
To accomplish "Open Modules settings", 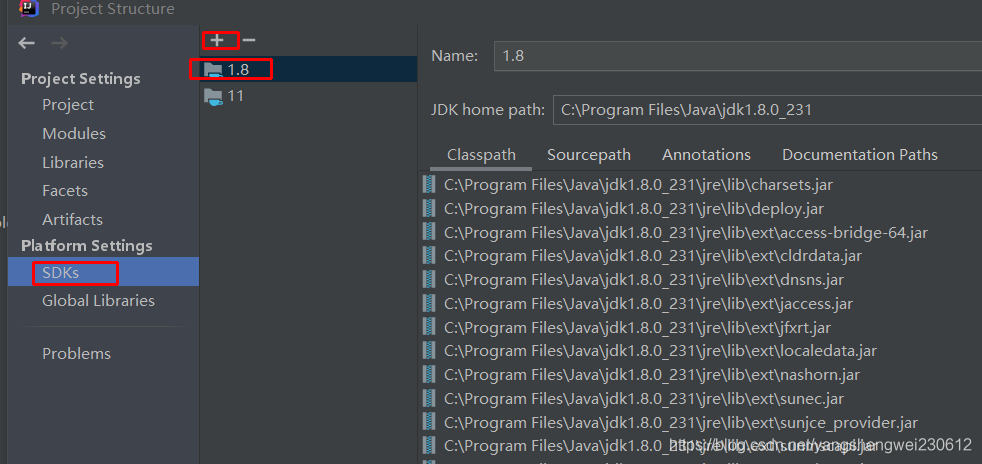I will click(x=74, y=133).
